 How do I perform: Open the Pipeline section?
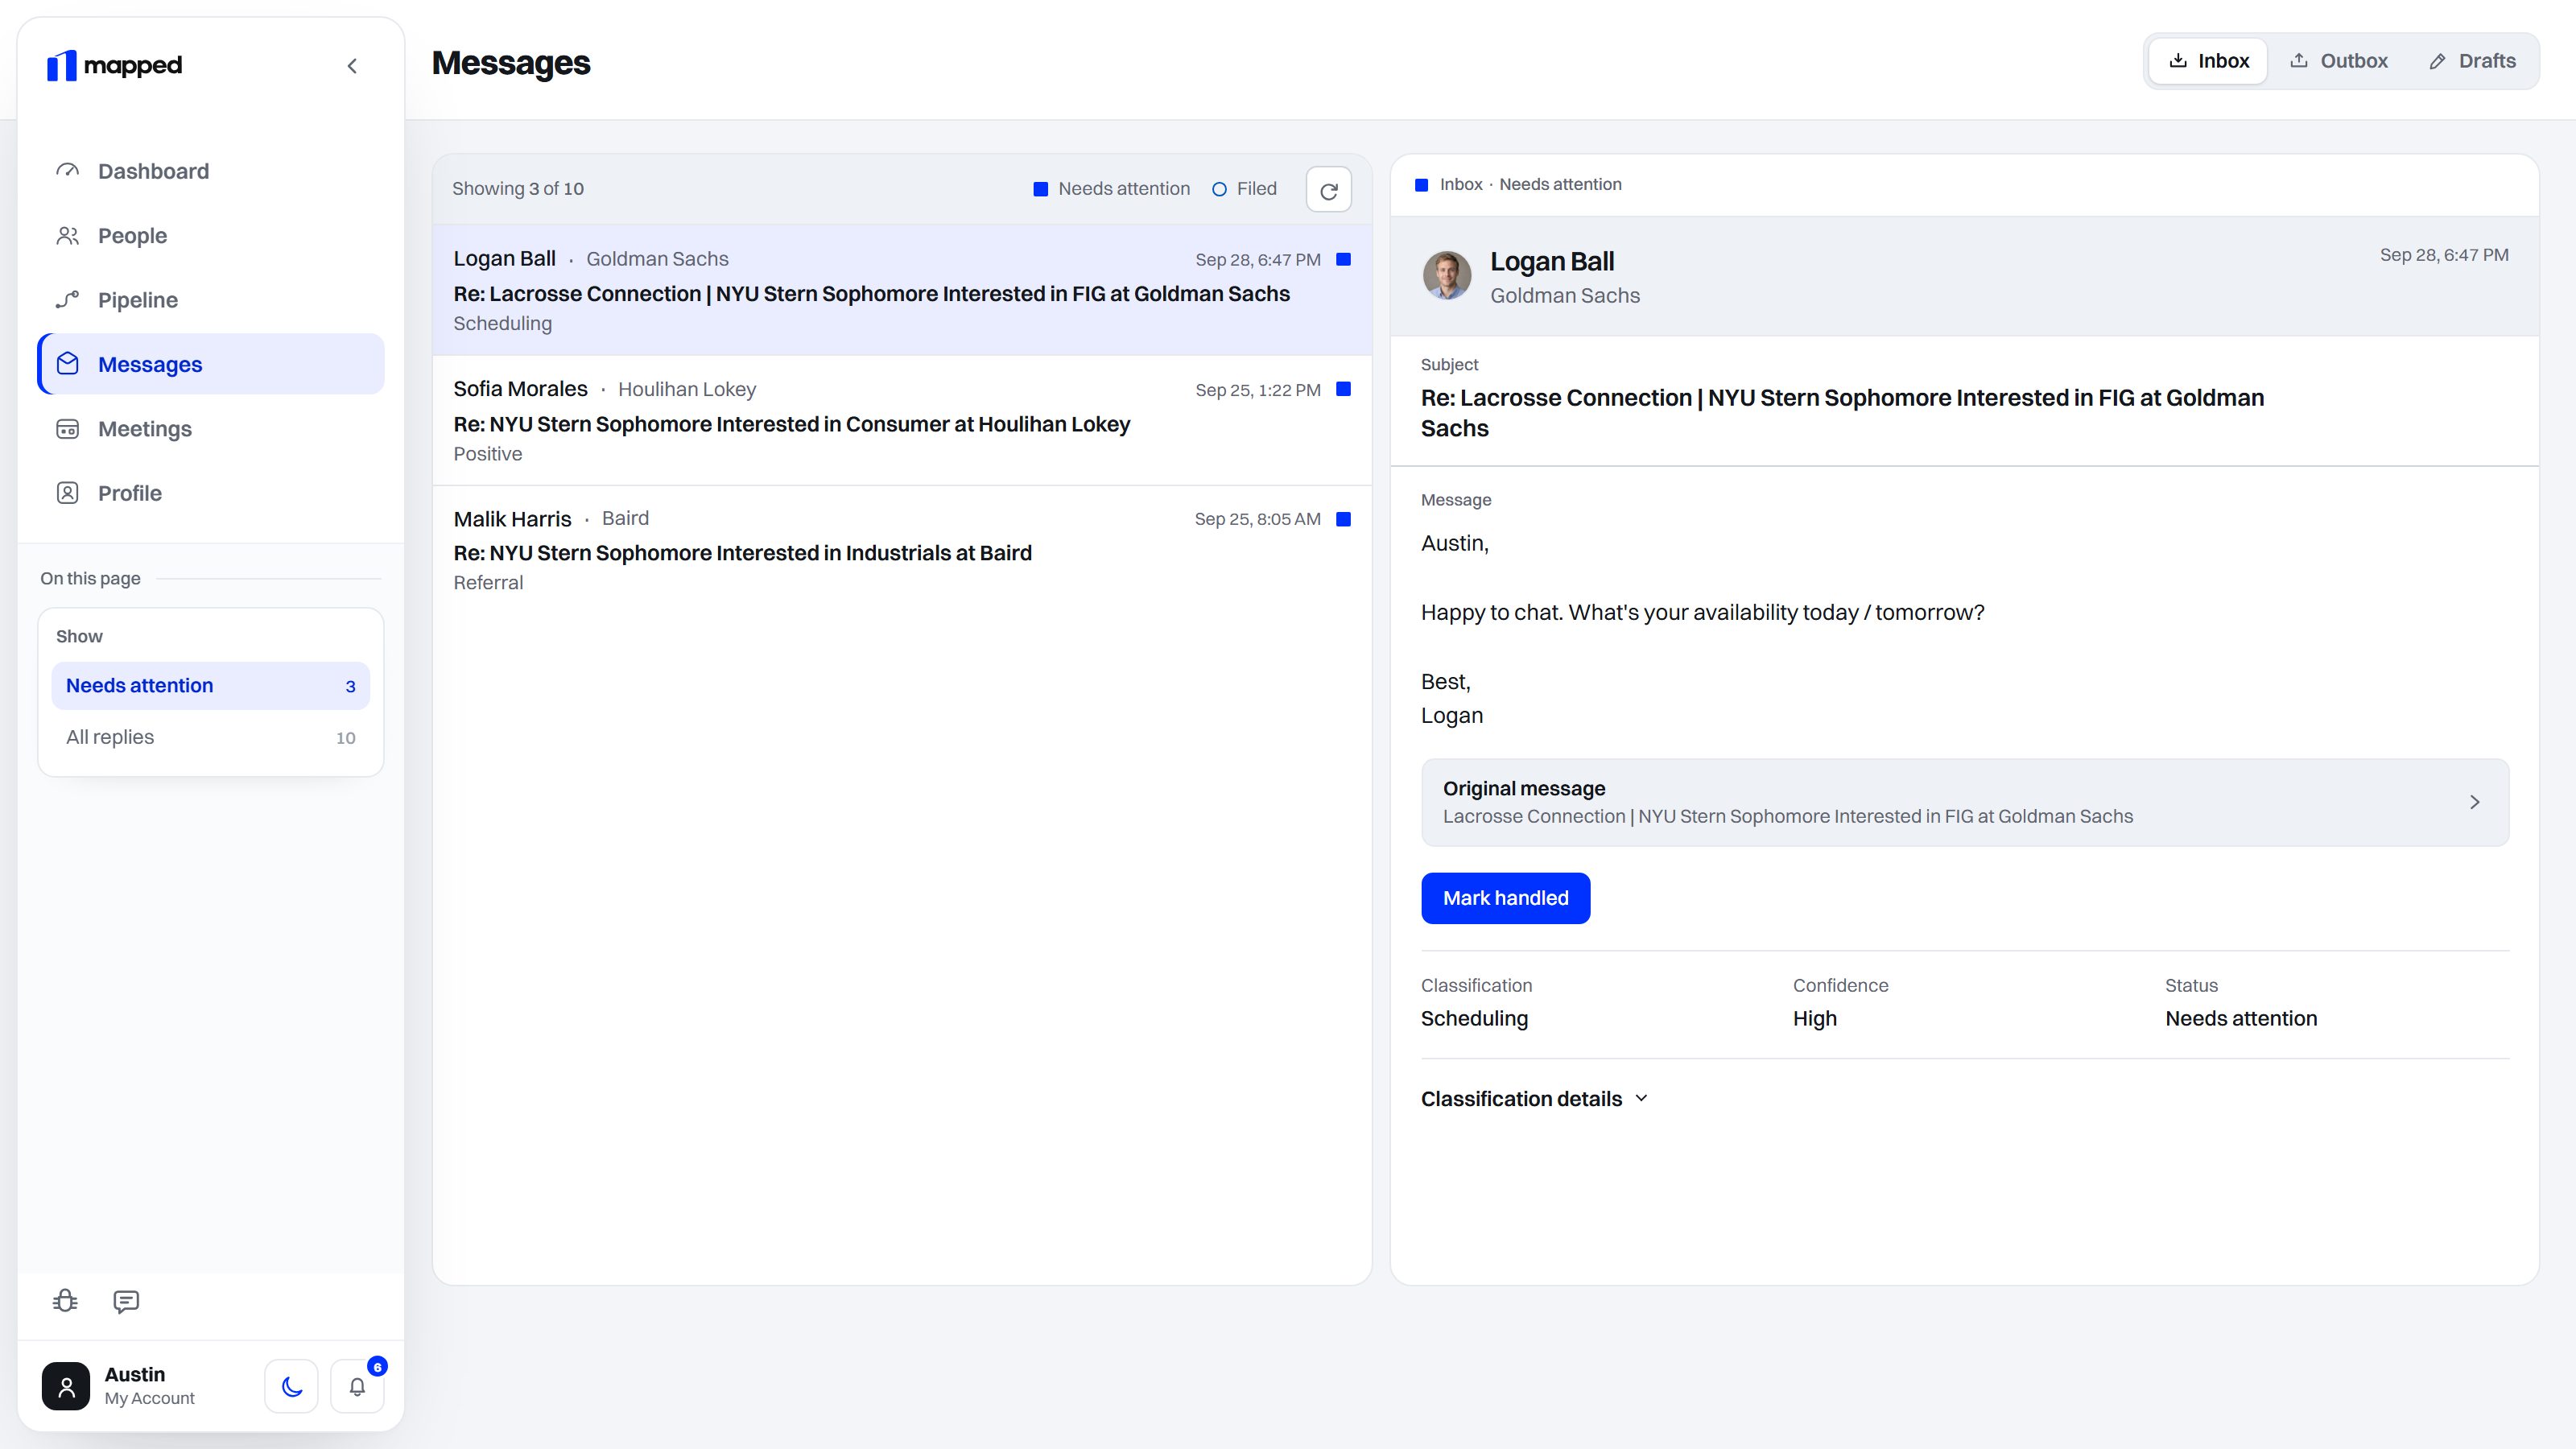211,300
